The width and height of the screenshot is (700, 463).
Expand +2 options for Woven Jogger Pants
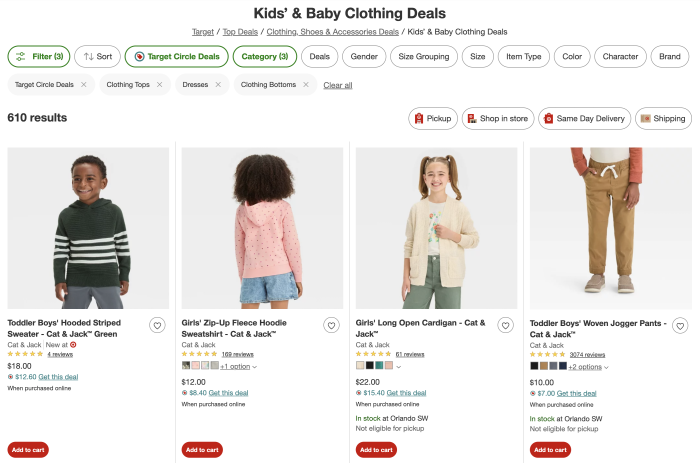pyautogui.click(x=588, y=367)
